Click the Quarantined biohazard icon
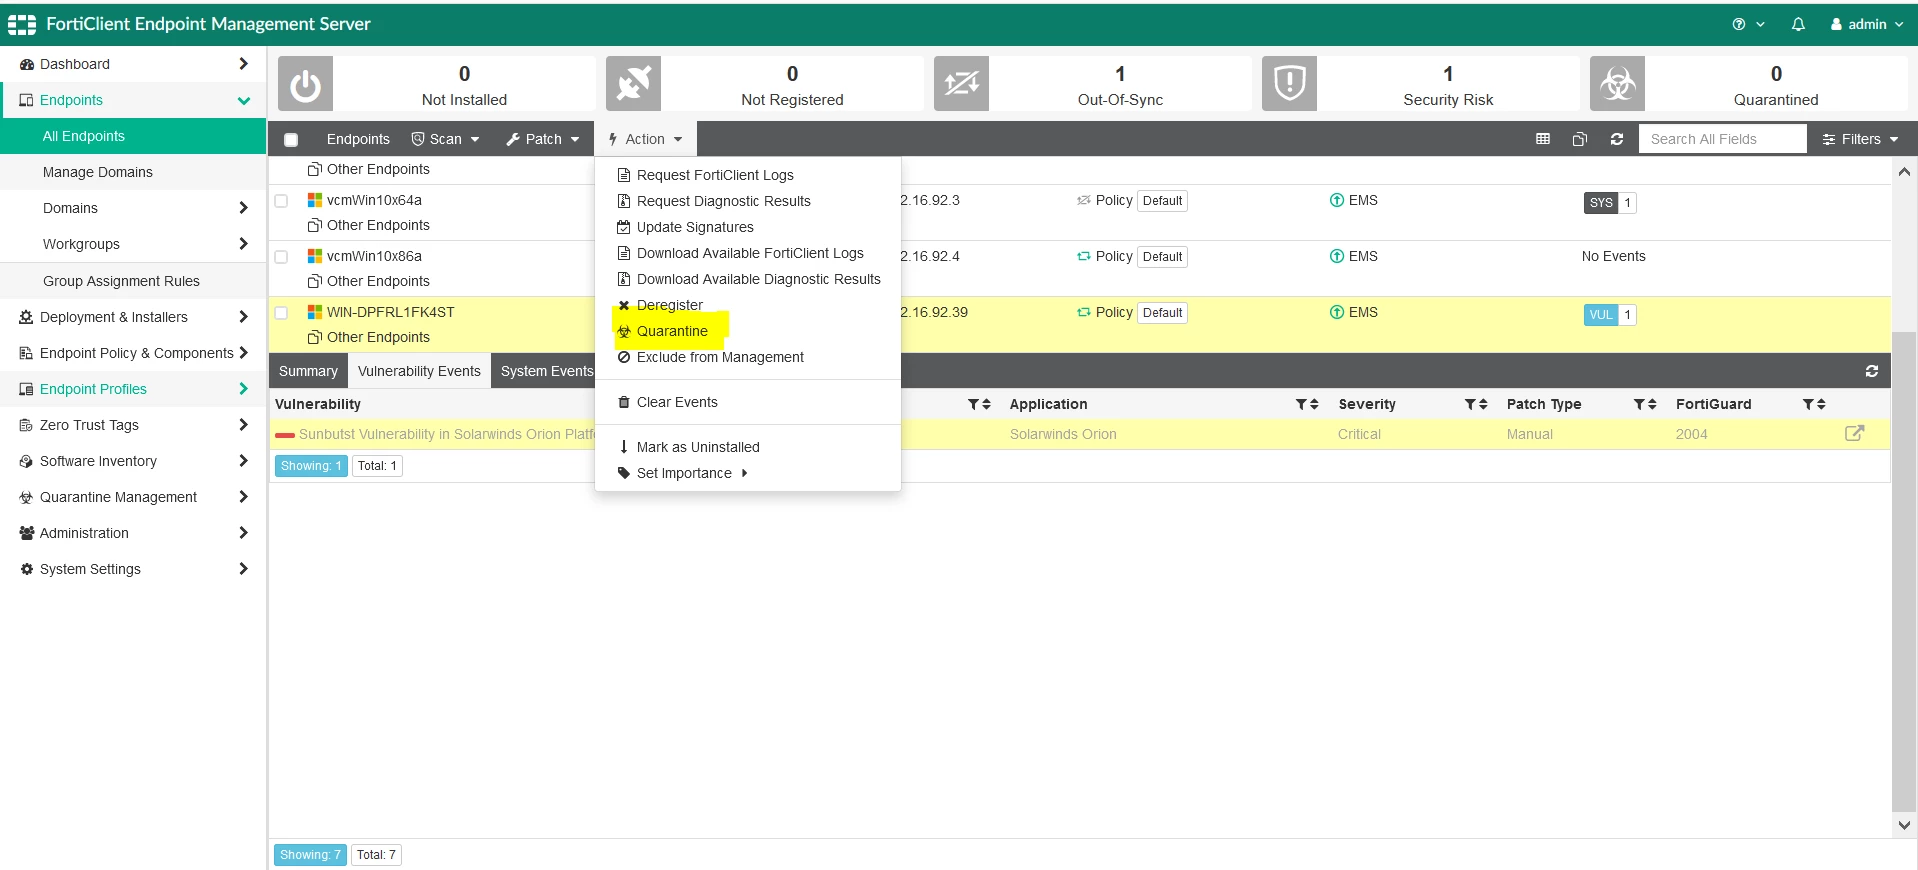1918x870 pixels. [1617, 84]
